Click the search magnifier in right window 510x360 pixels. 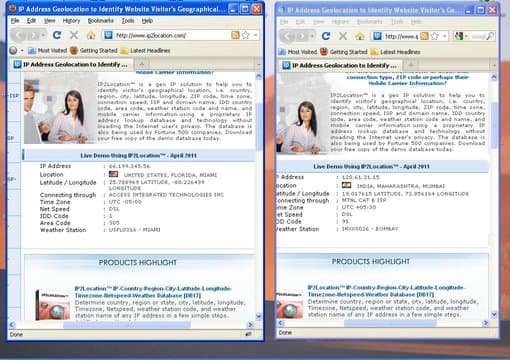490,36
